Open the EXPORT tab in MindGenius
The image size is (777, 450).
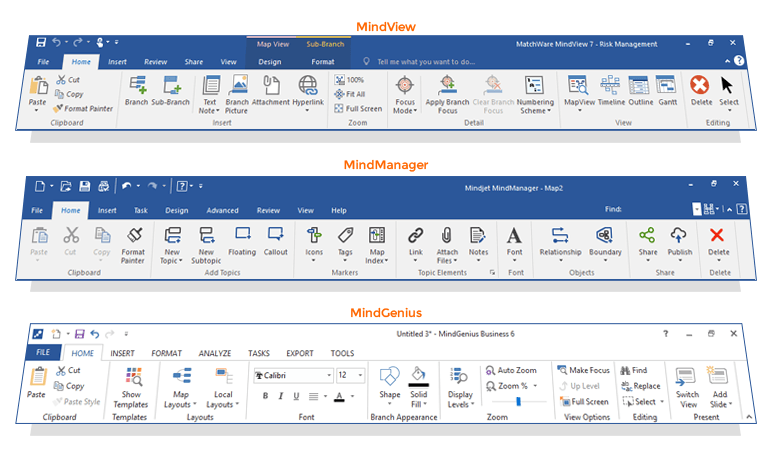pyautogui.click(x=300, y=353)
